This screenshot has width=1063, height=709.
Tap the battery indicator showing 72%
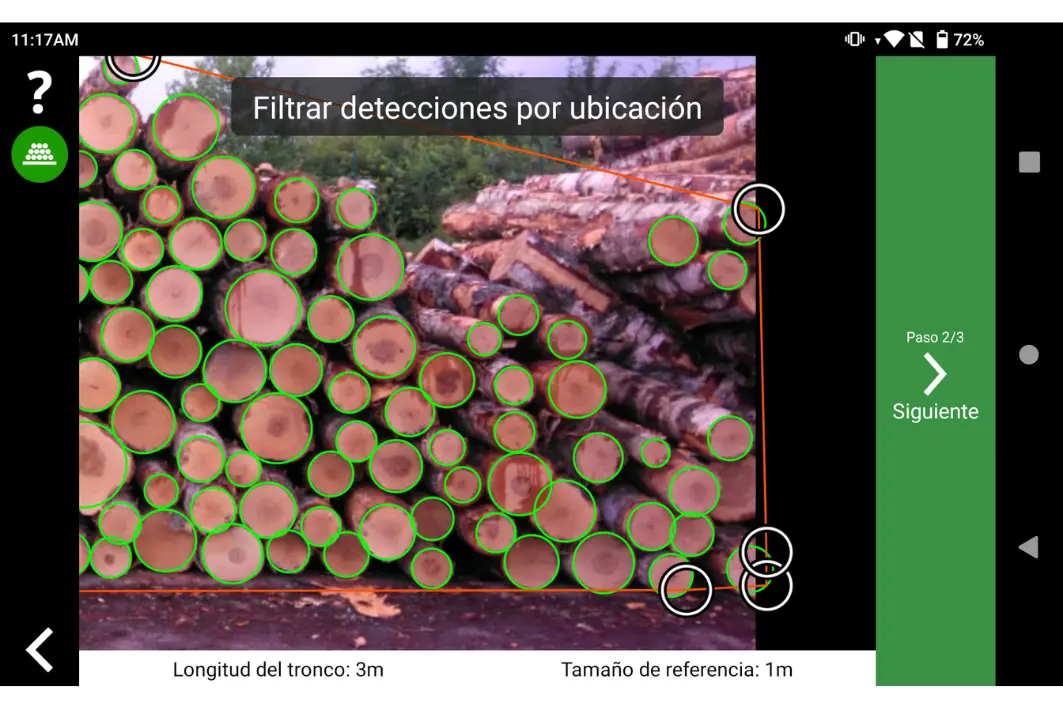point(944,38)
